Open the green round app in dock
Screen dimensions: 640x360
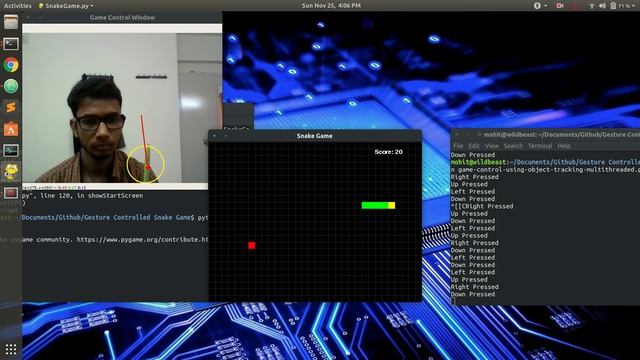click(x=11, y=86)
